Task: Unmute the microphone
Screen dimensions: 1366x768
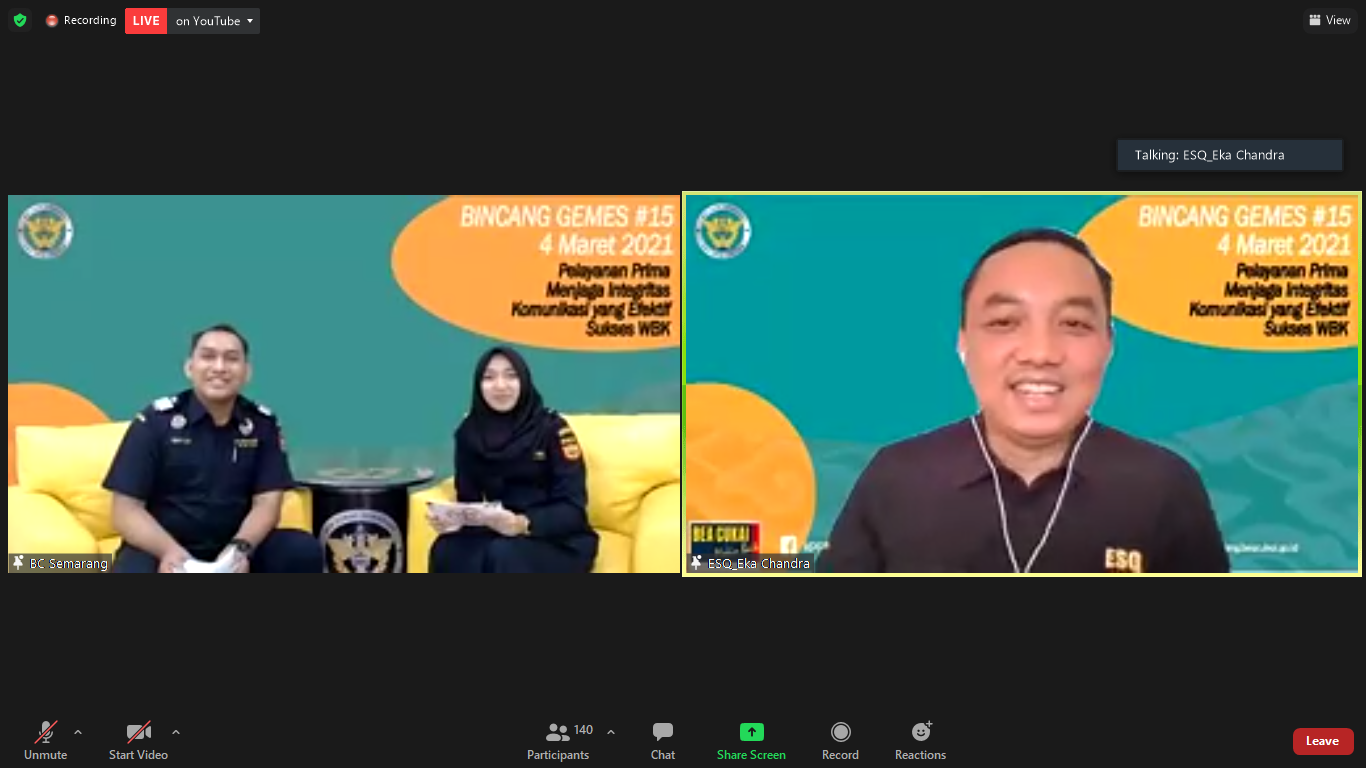Action: pos(45,740)
